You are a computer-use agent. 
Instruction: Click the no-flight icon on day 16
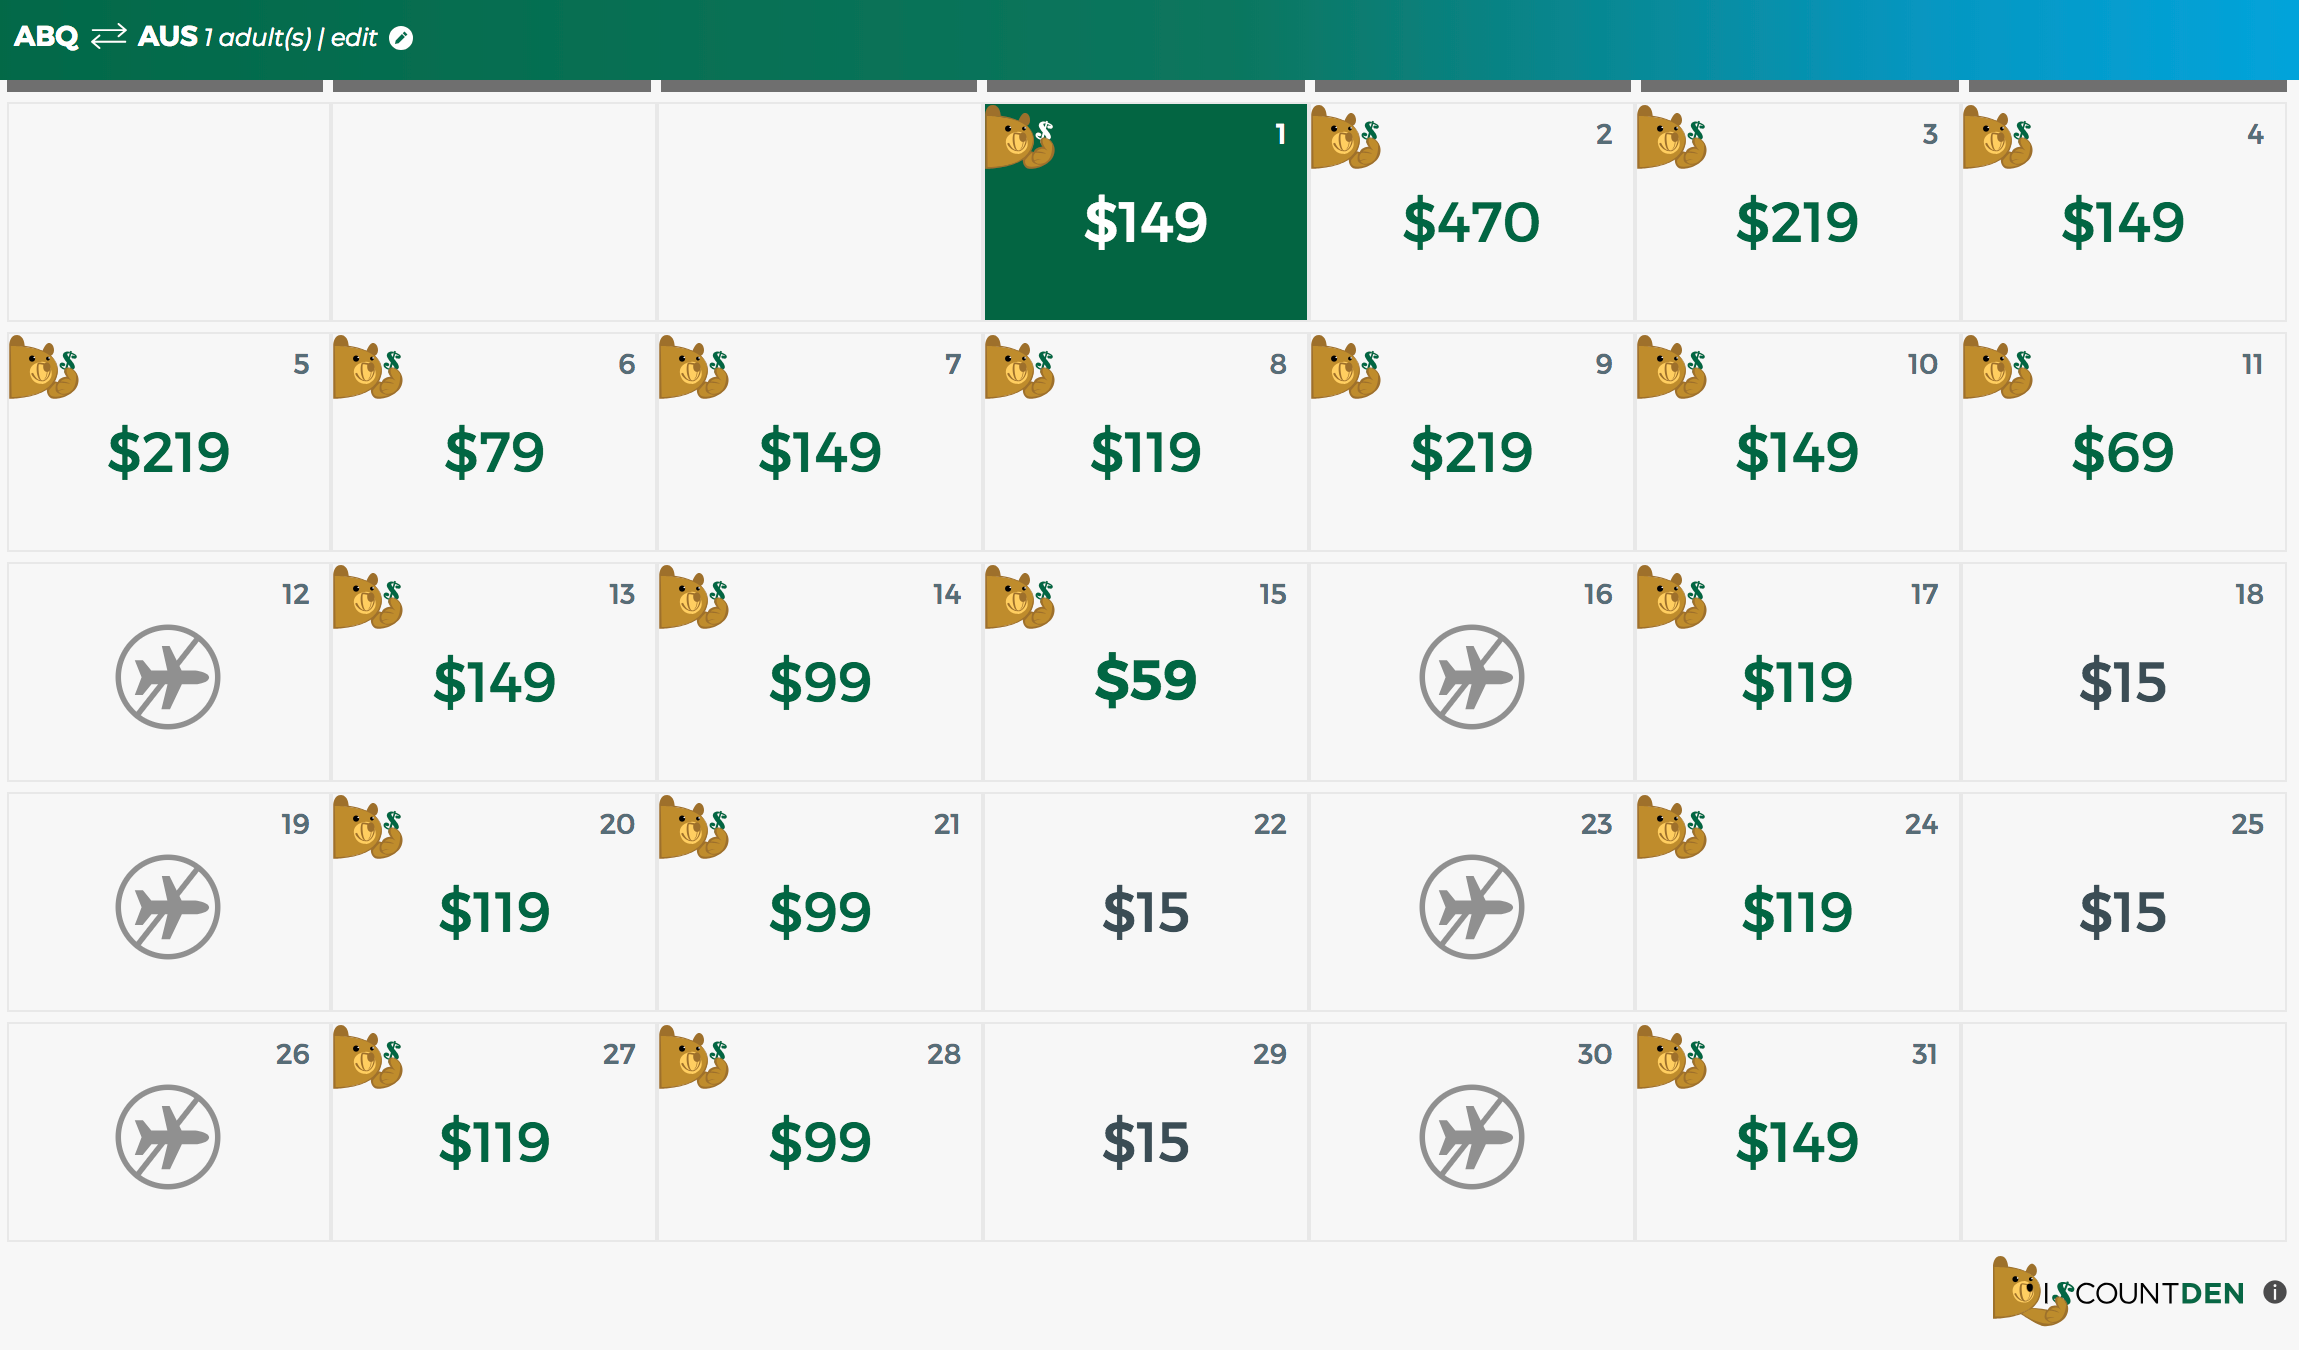click(x=1471, y=677)
